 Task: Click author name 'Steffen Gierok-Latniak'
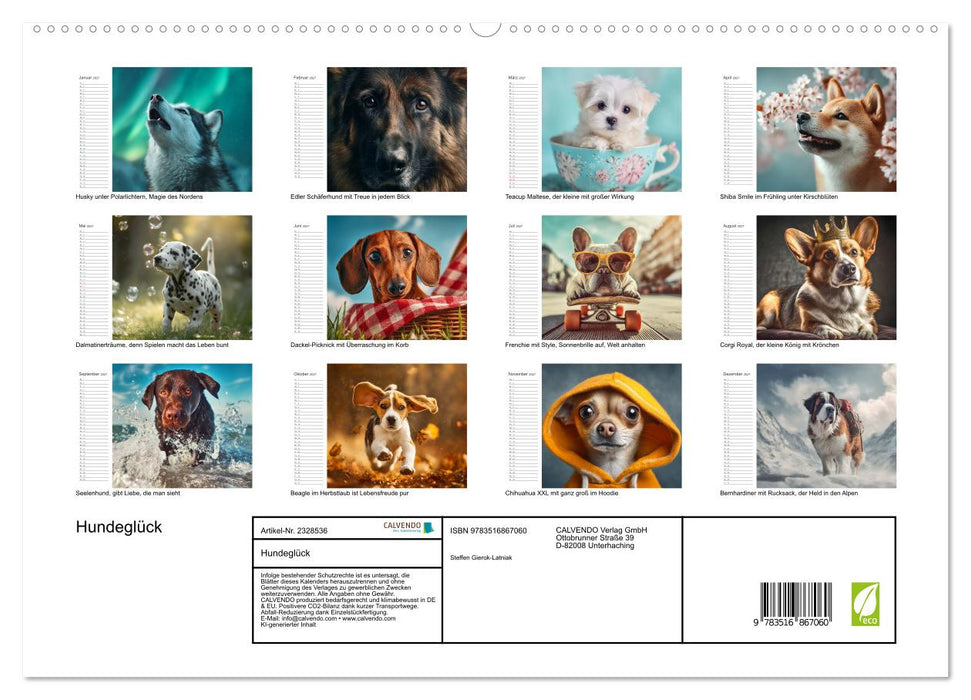pyautogui.click(x=481, y=558)
